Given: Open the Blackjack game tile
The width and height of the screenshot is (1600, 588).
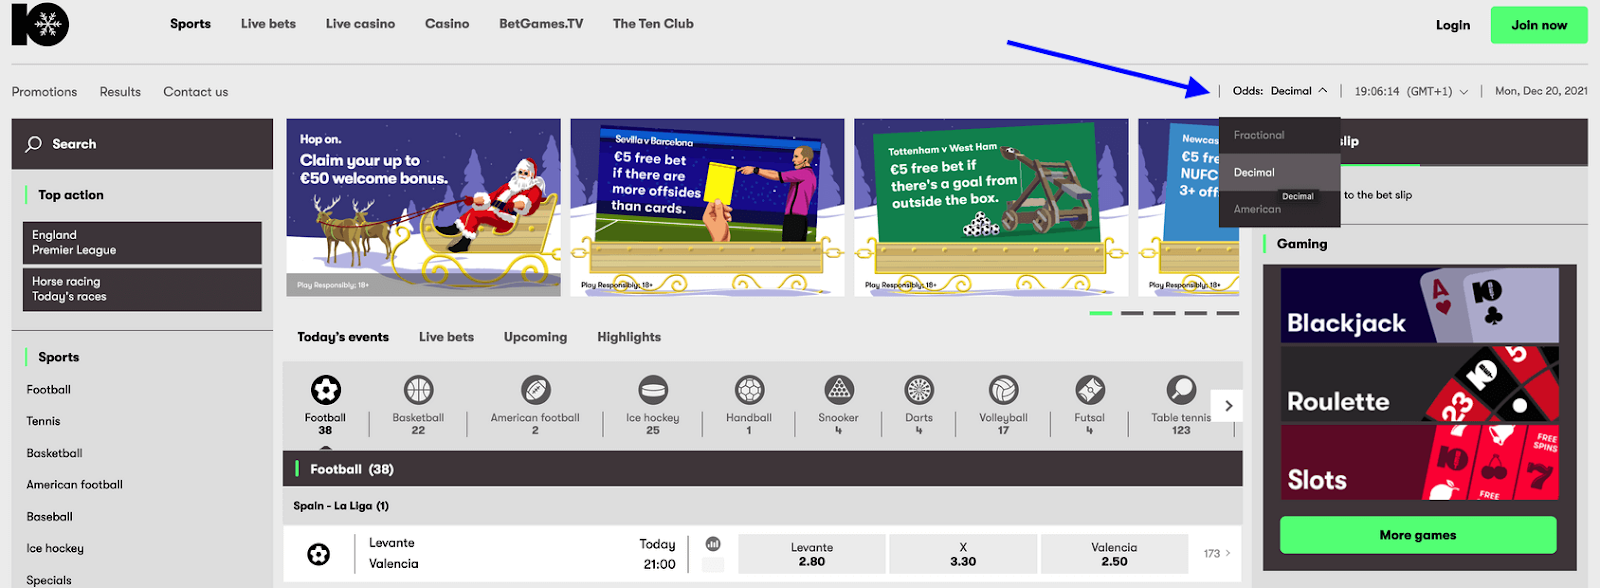Looking at the screenshot, I should pos(1419,306).
